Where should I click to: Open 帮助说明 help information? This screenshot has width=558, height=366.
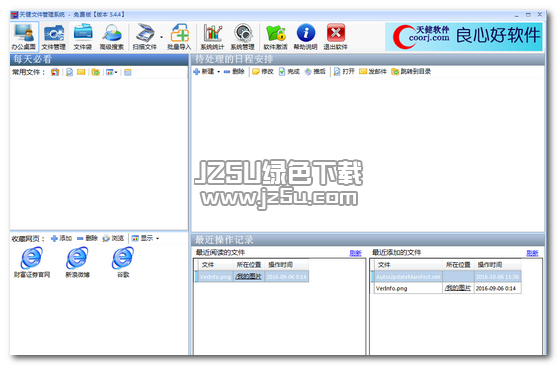(x=305, y=37)
